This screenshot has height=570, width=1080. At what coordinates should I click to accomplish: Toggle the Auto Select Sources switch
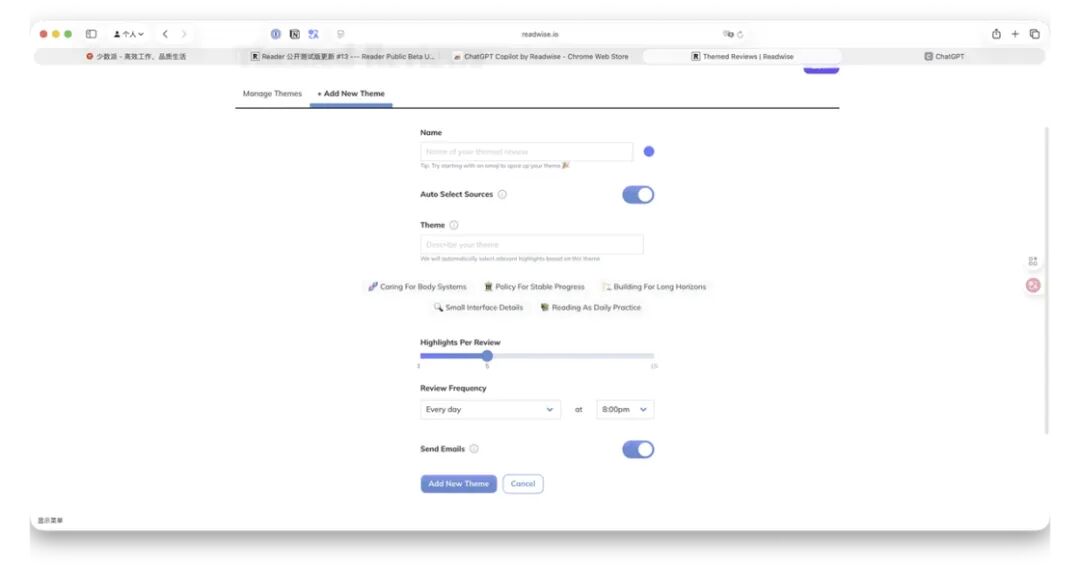638,195
